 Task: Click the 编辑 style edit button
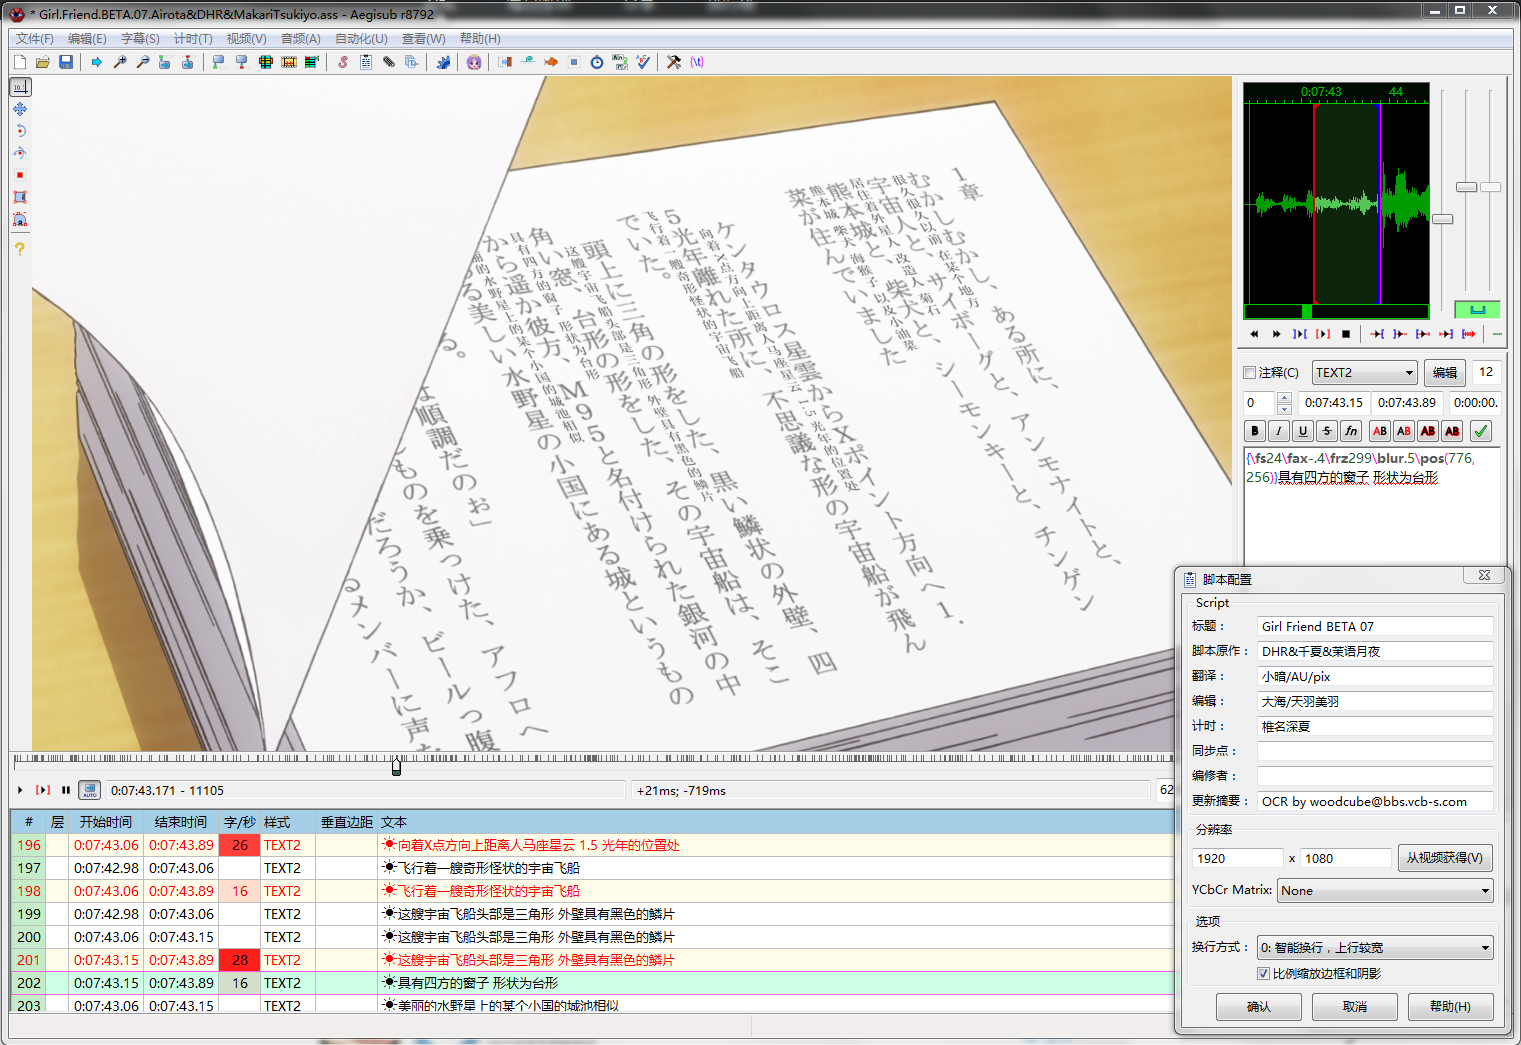pyautogui.click(x=1444, y=372)
